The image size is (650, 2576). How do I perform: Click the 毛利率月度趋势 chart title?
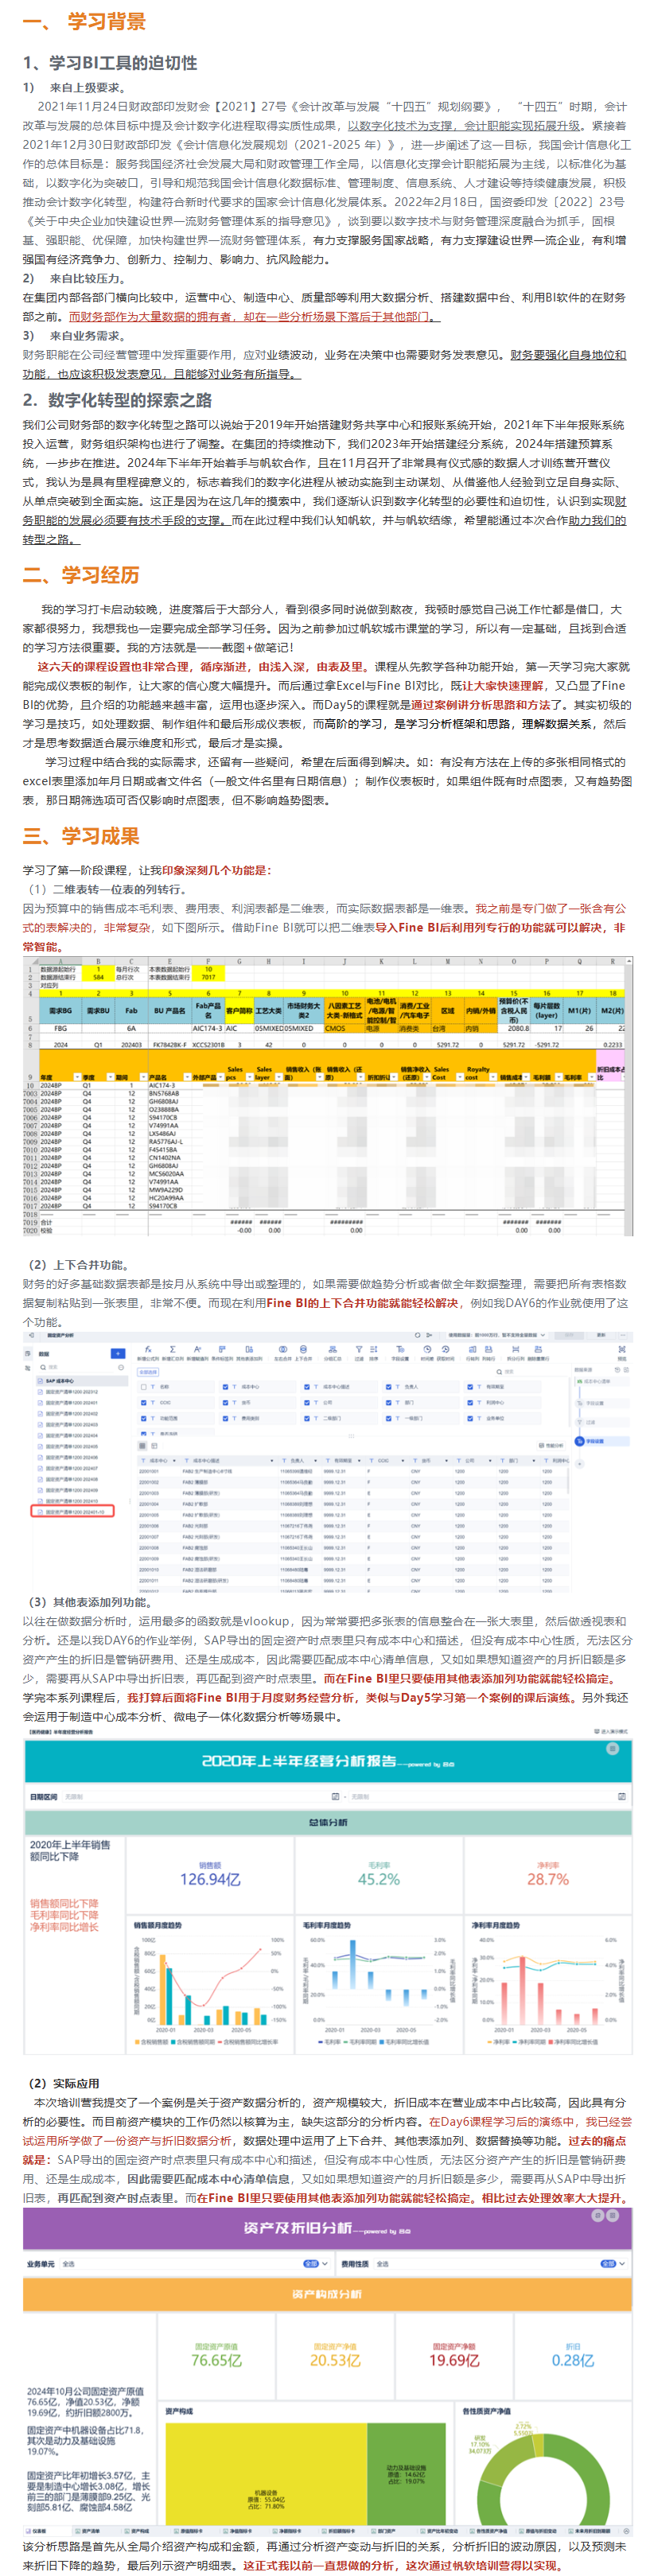point(326,1925)
